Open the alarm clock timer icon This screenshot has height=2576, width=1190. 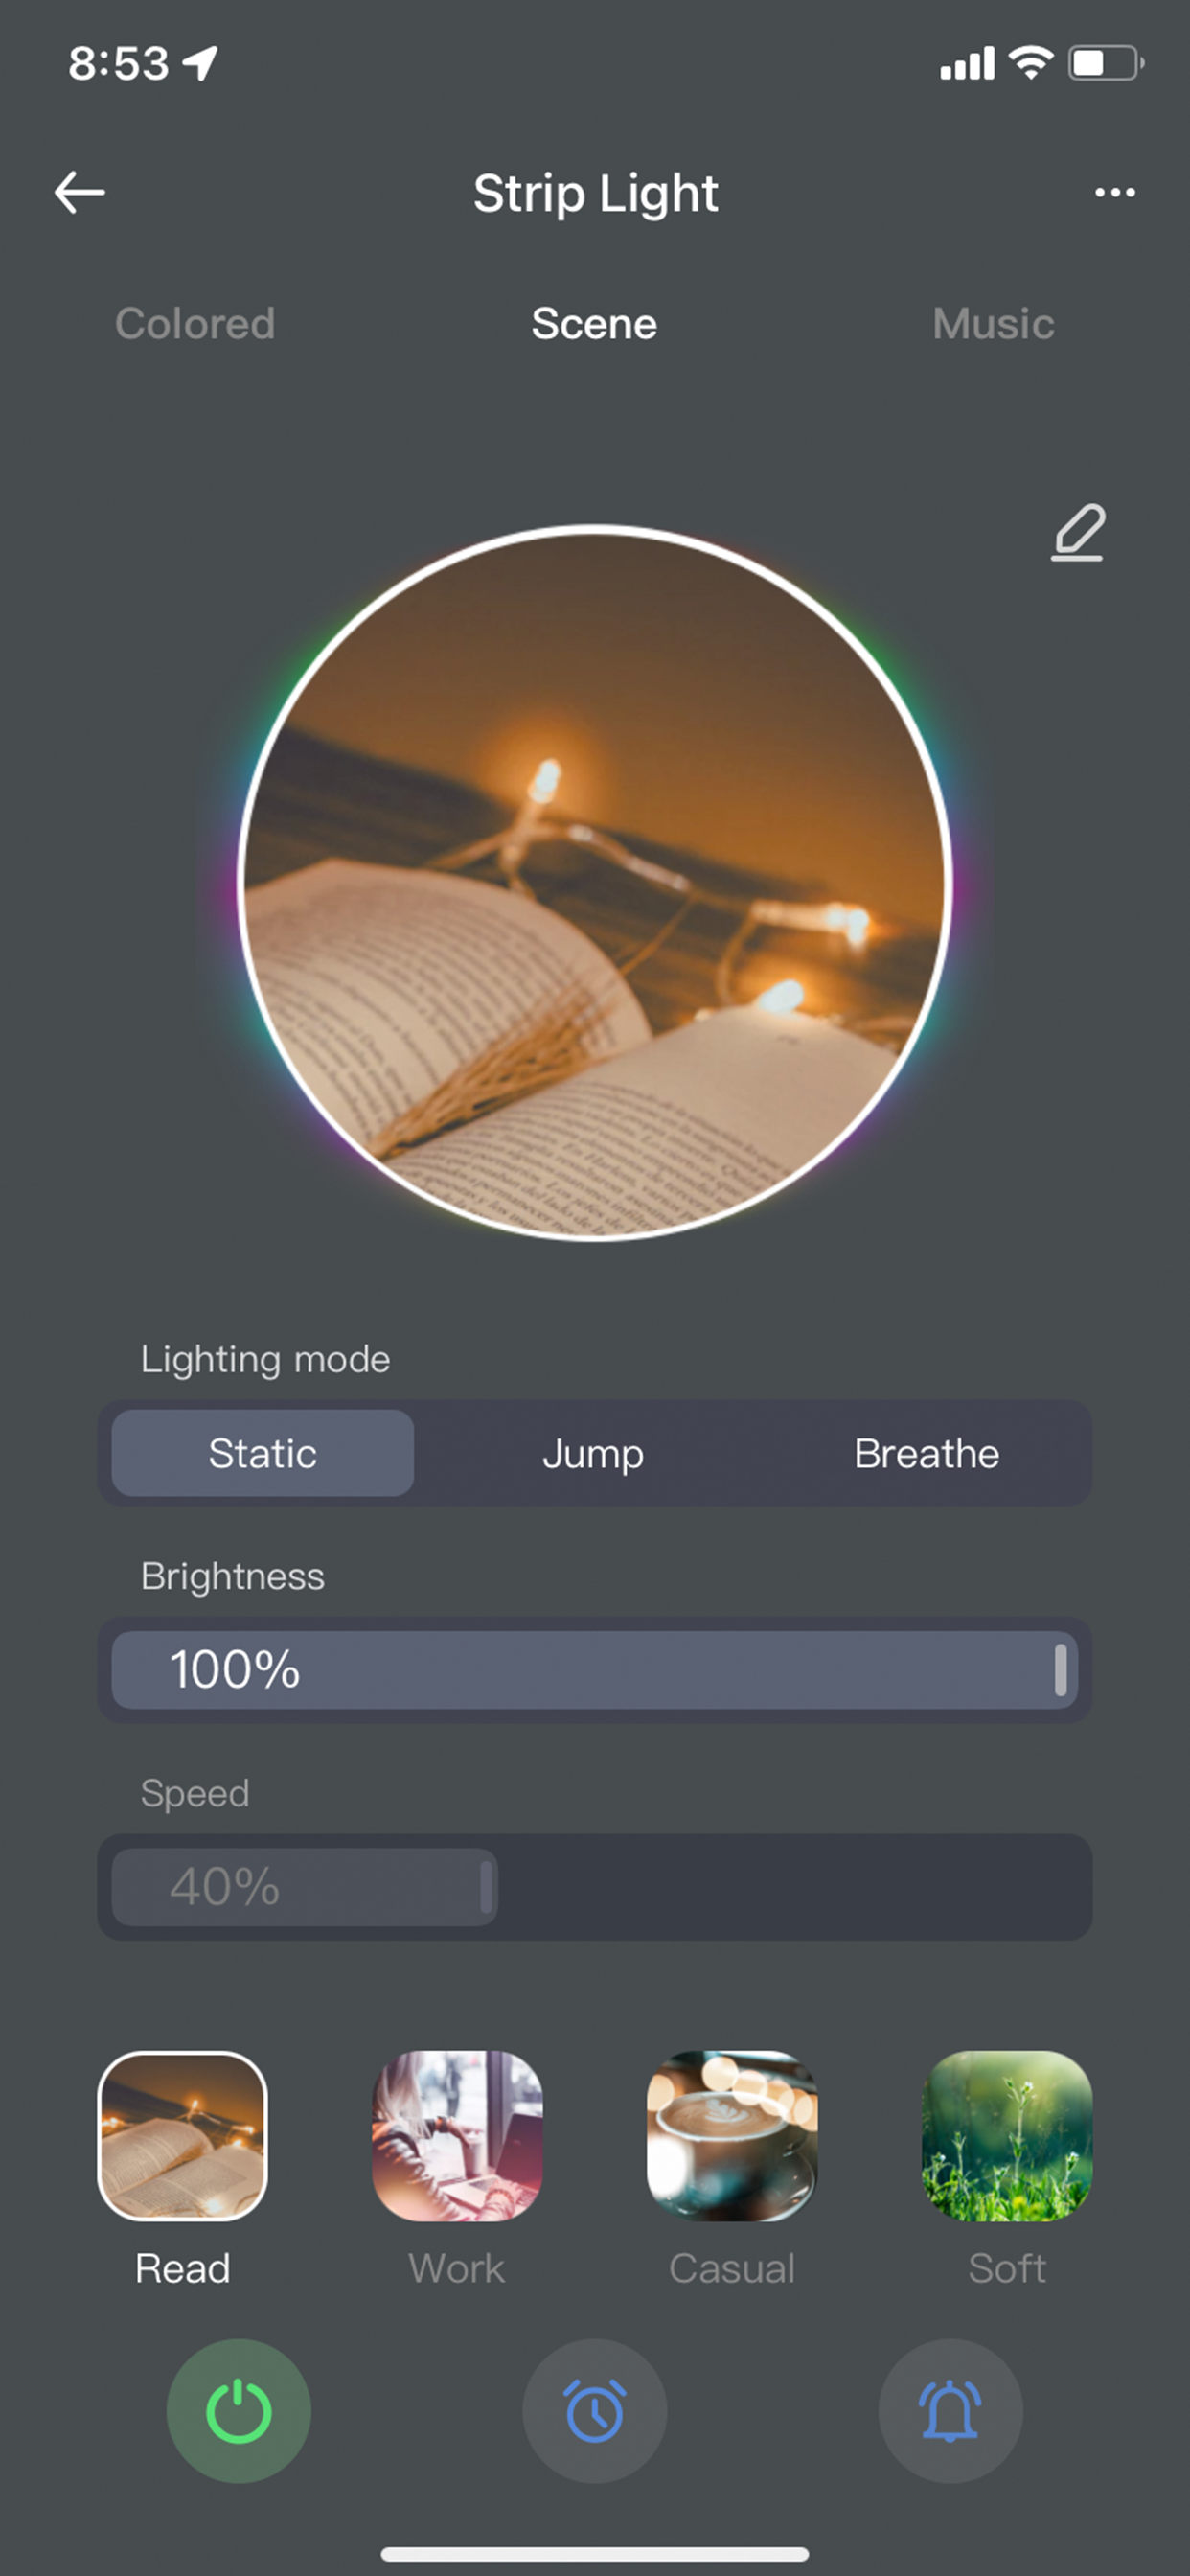point(595,2411)
